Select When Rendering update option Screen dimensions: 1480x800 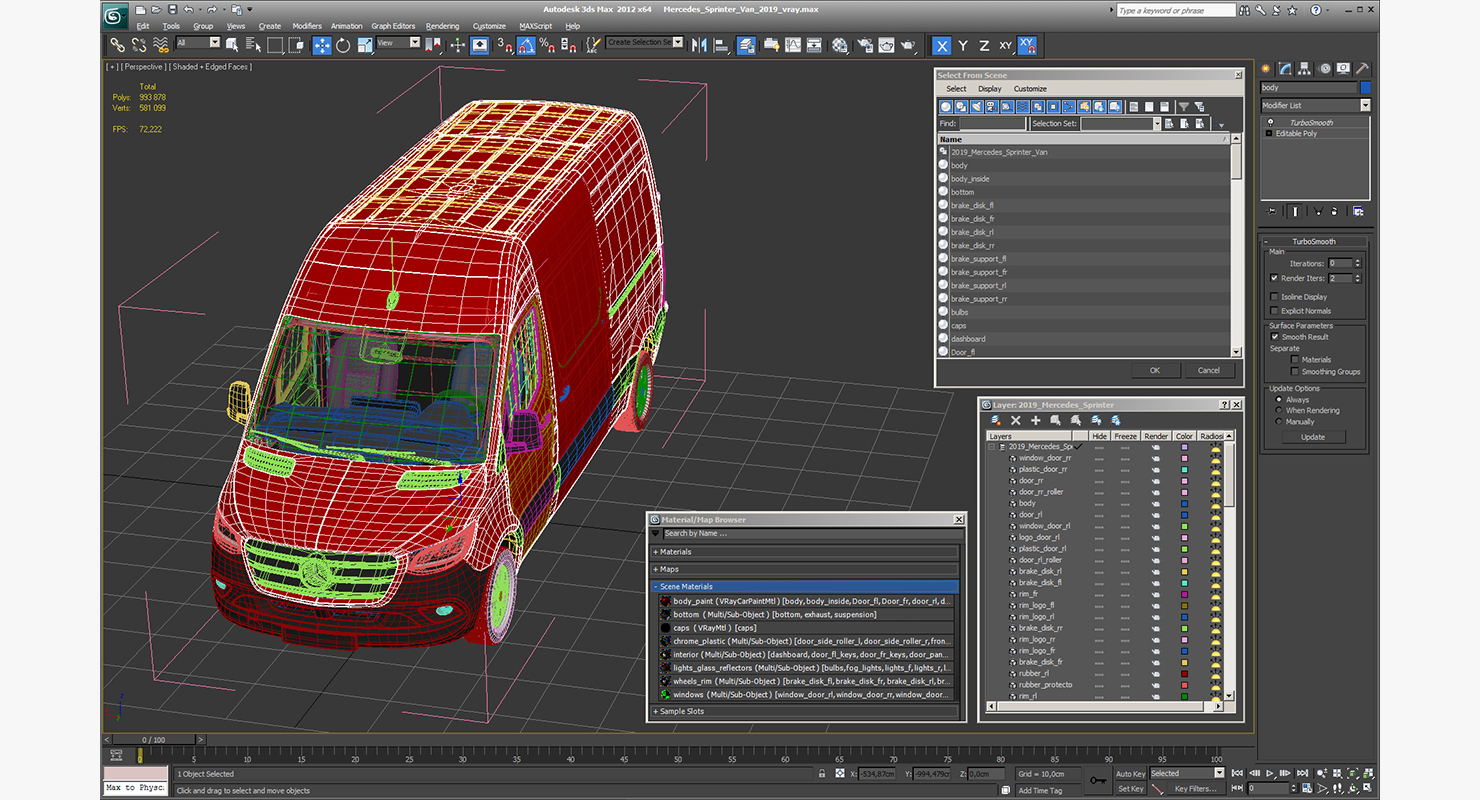pos(1278,411)
